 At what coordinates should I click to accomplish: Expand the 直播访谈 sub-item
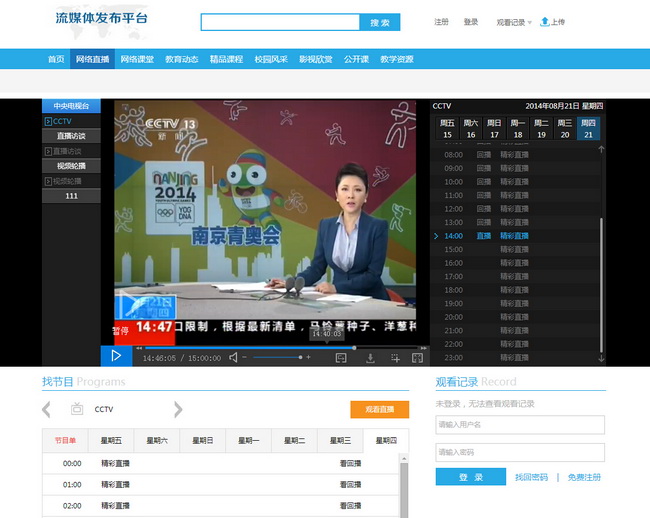coord(48,151)
